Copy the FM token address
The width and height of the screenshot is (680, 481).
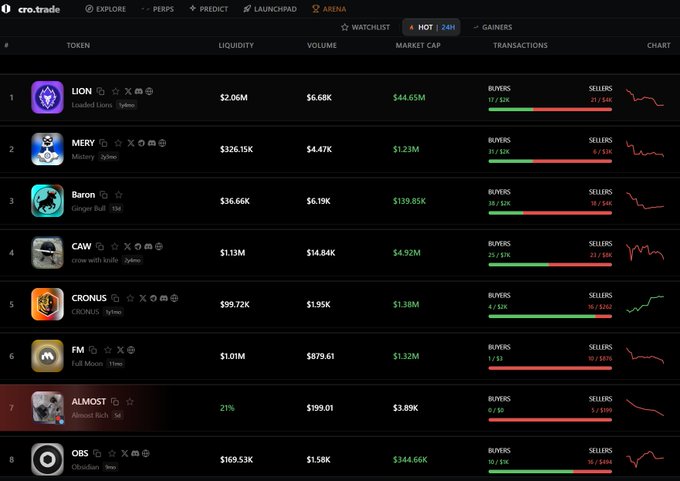[93, 350]
